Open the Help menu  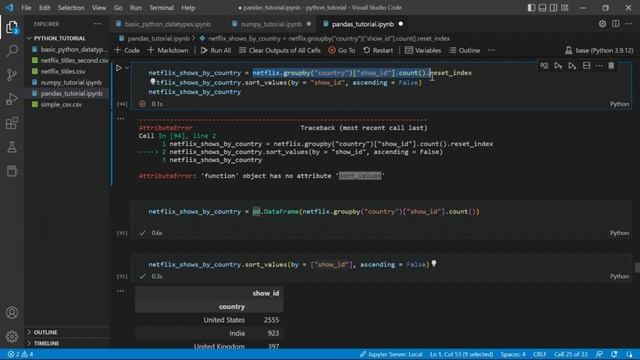click(188, 8)
